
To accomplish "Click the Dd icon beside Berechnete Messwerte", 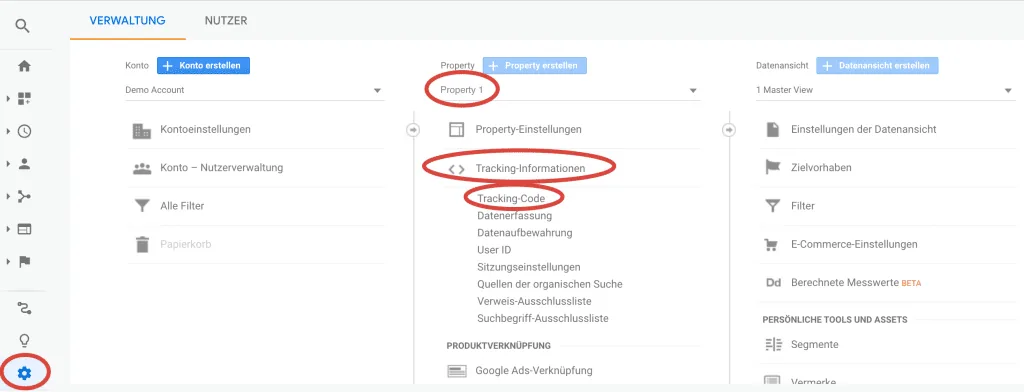I will (x=773, y=283).
